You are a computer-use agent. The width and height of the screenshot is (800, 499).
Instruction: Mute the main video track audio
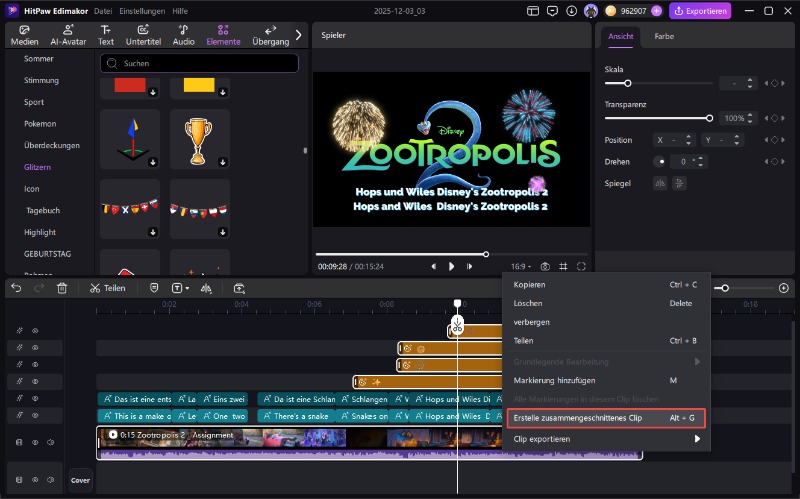coord(51,442)
